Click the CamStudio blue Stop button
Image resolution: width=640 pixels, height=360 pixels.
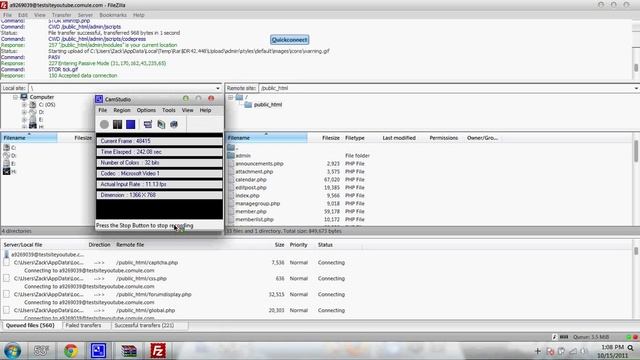(131, 124)
